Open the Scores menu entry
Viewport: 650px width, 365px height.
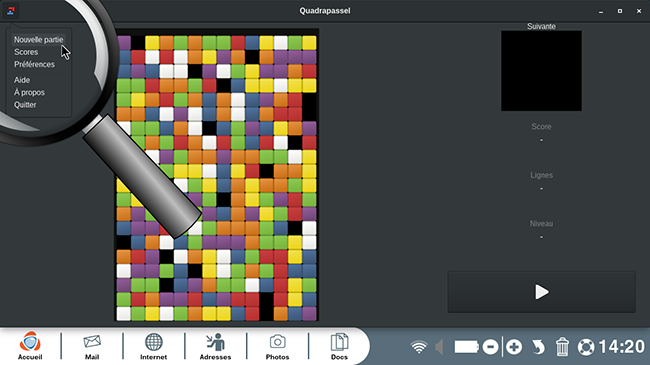click(x=26, y=52)
